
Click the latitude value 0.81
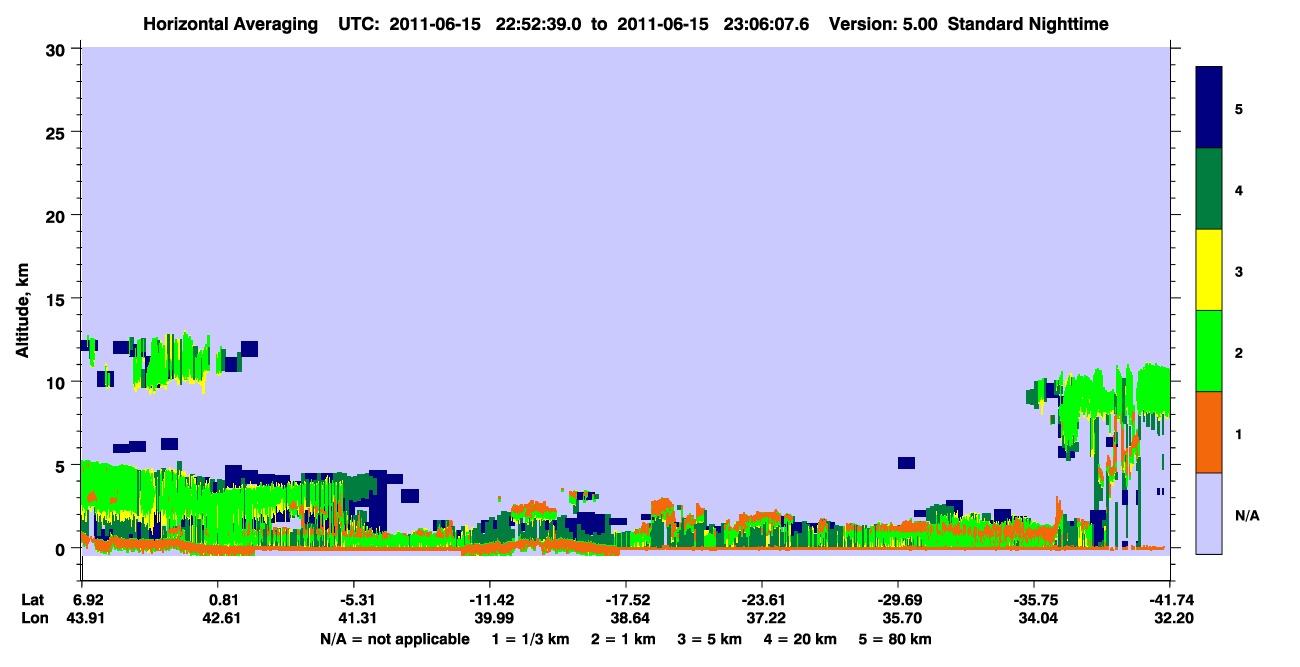coord(224,600)
